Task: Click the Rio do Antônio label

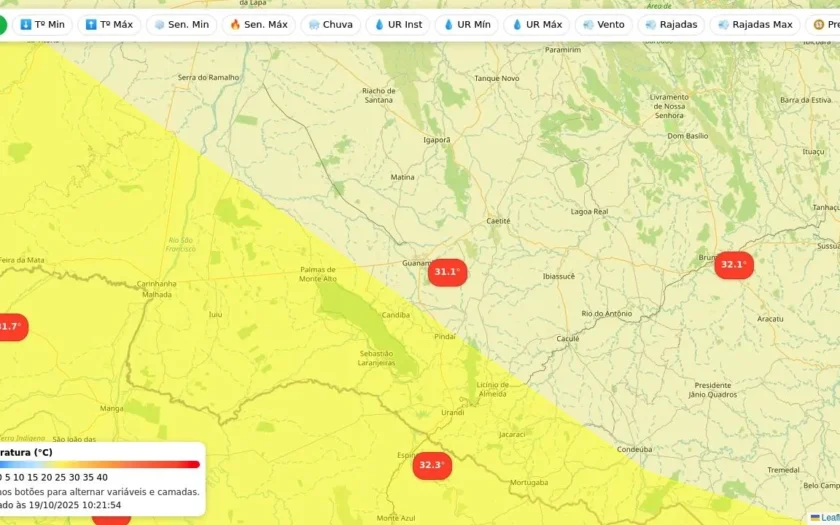Action: [607, 314]
